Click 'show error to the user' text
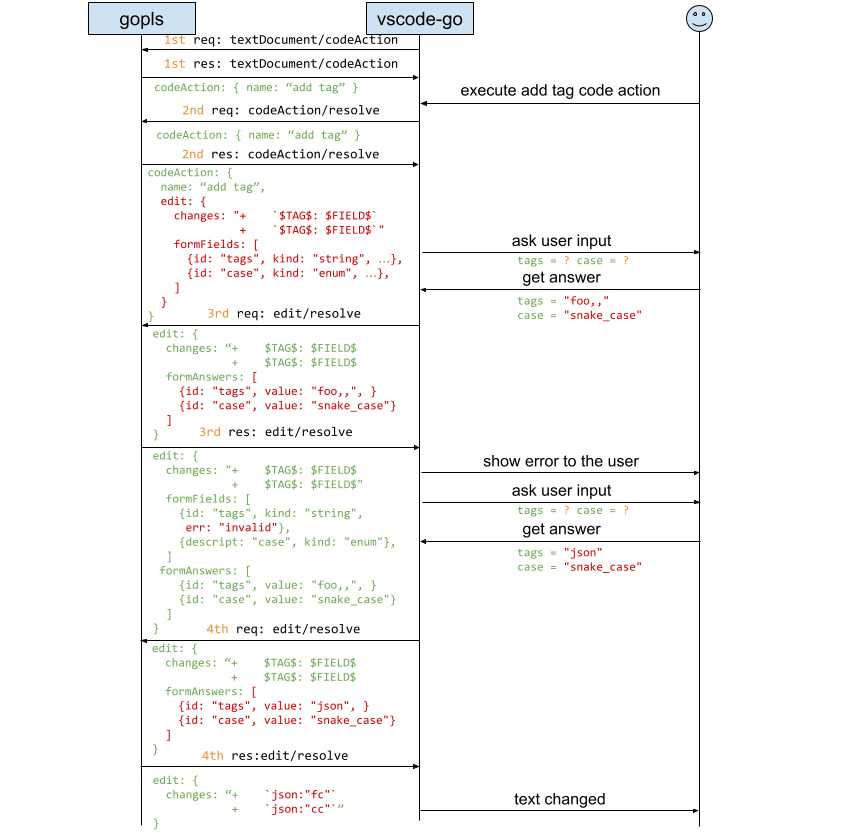The image size is (859, 836). pyautogui.click(x=560, y=461)
